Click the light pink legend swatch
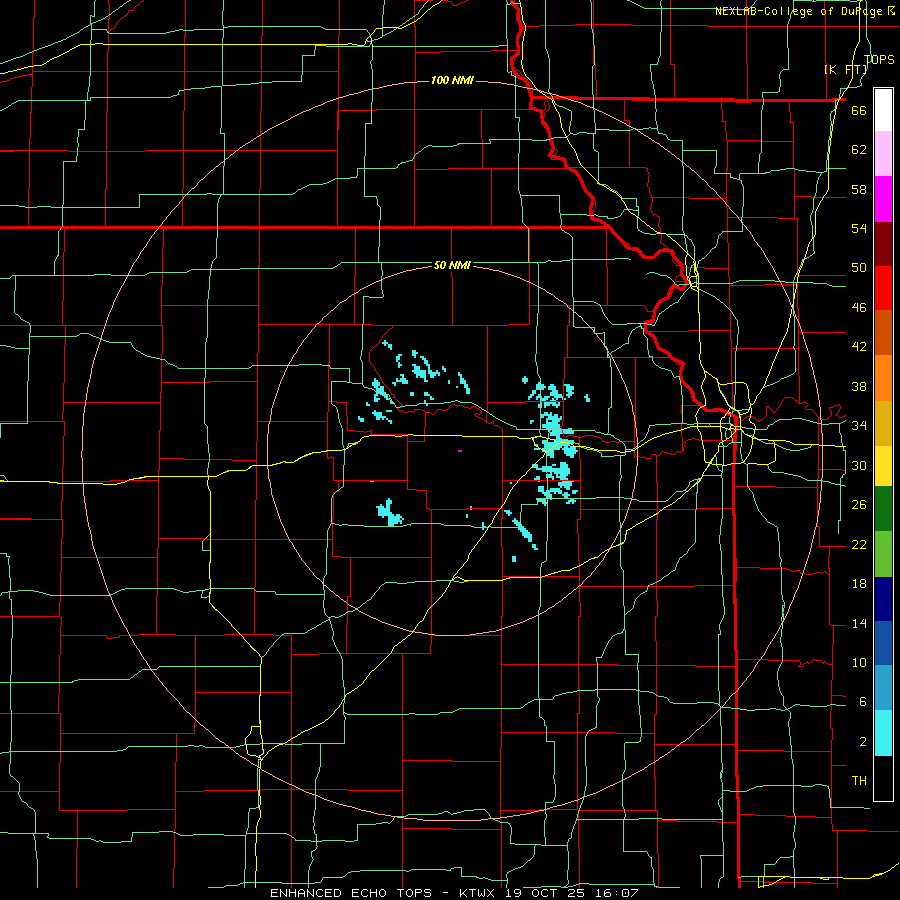This screenshot has height=900, width=900. tap(883, 154)
